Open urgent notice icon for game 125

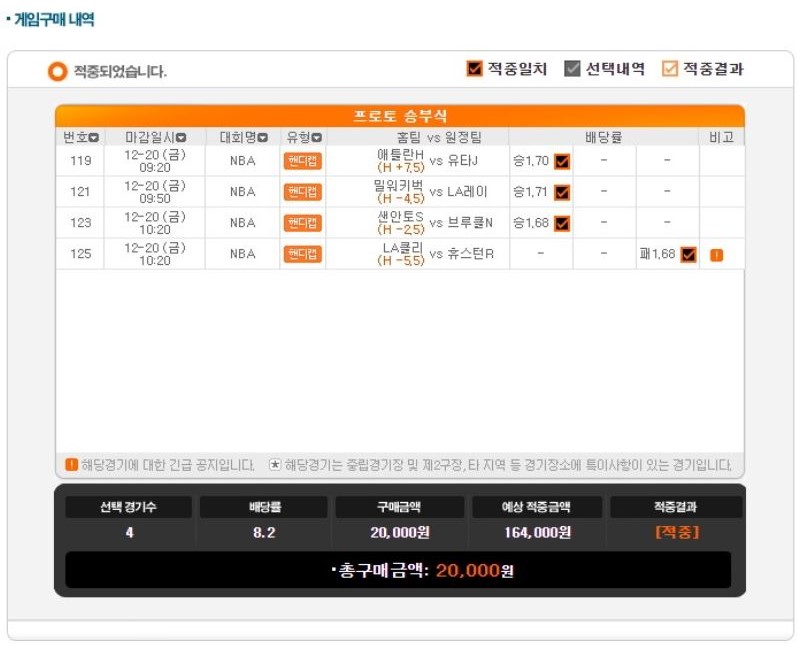(x=717, y=255)
